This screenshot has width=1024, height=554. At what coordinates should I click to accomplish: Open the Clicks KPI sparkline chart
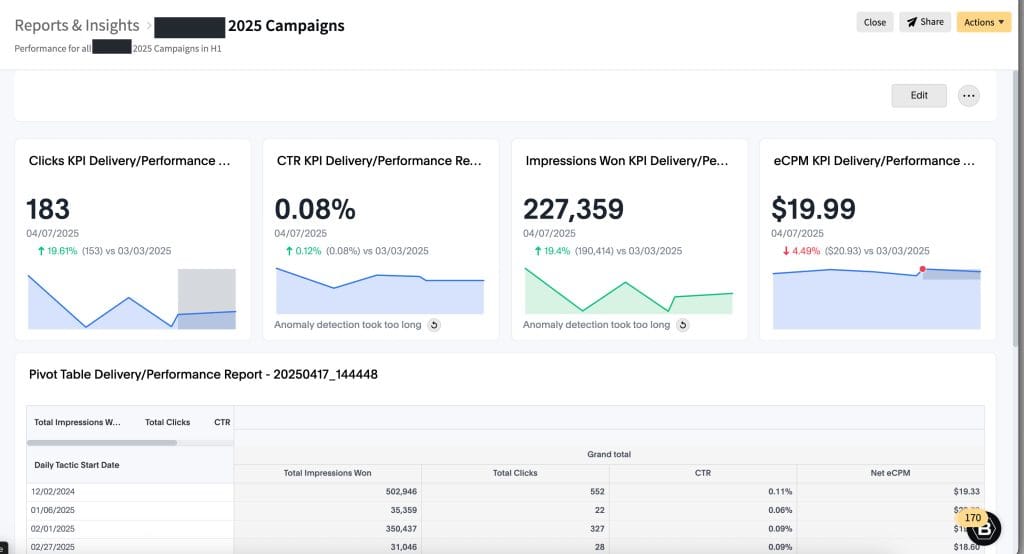coord(131,299)
